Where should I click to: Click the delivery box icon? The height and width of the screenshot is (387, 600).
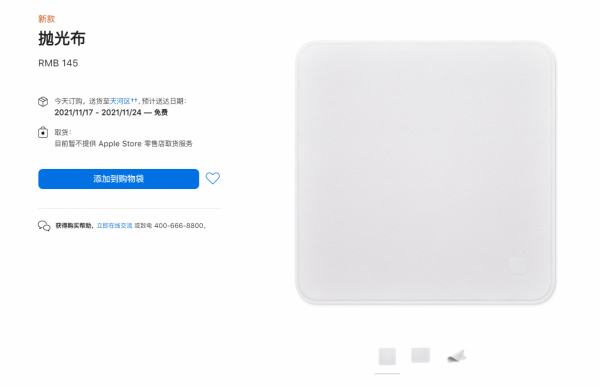click(43, 101)
